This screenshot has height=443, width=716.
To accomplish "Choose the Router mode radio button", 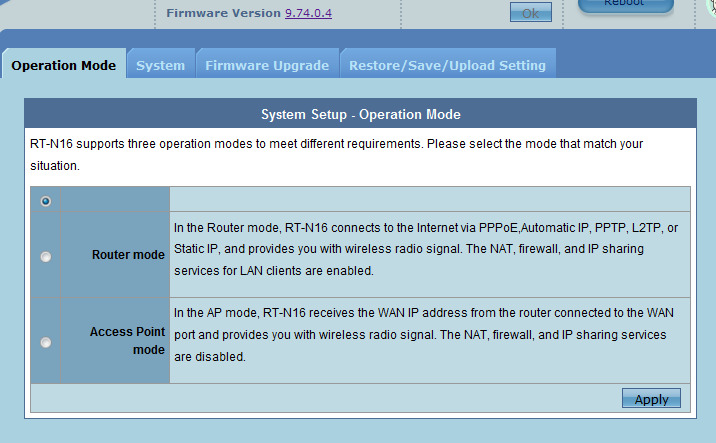I will click(46, 256).
